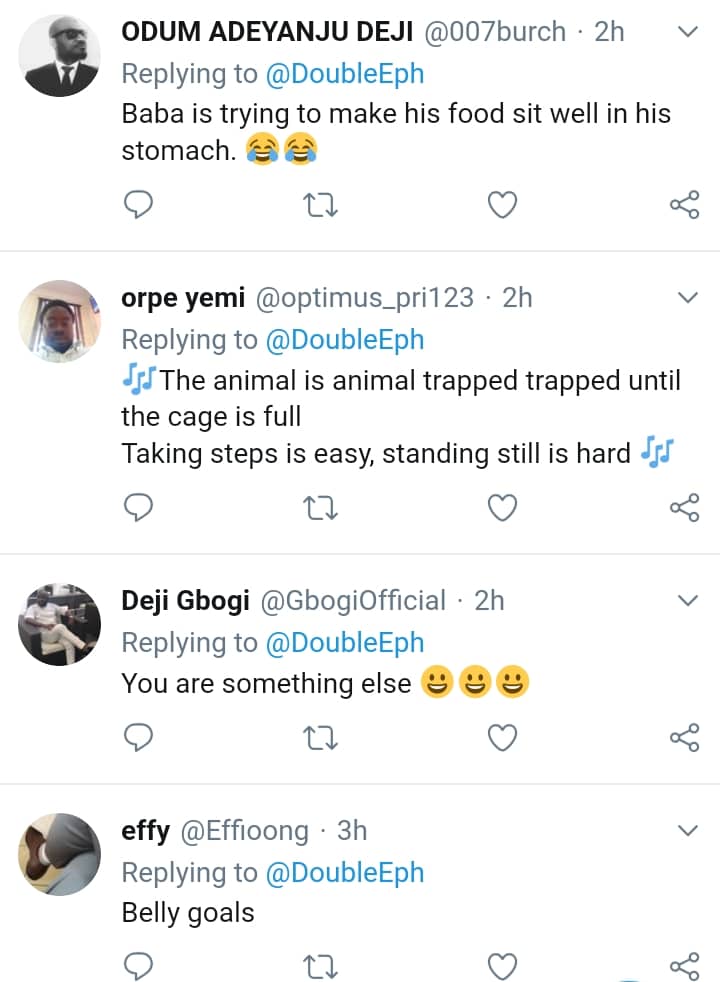Reply to orpe yemi's tweet
Screen dimensions: 720x982
click(x=138, y=509)
